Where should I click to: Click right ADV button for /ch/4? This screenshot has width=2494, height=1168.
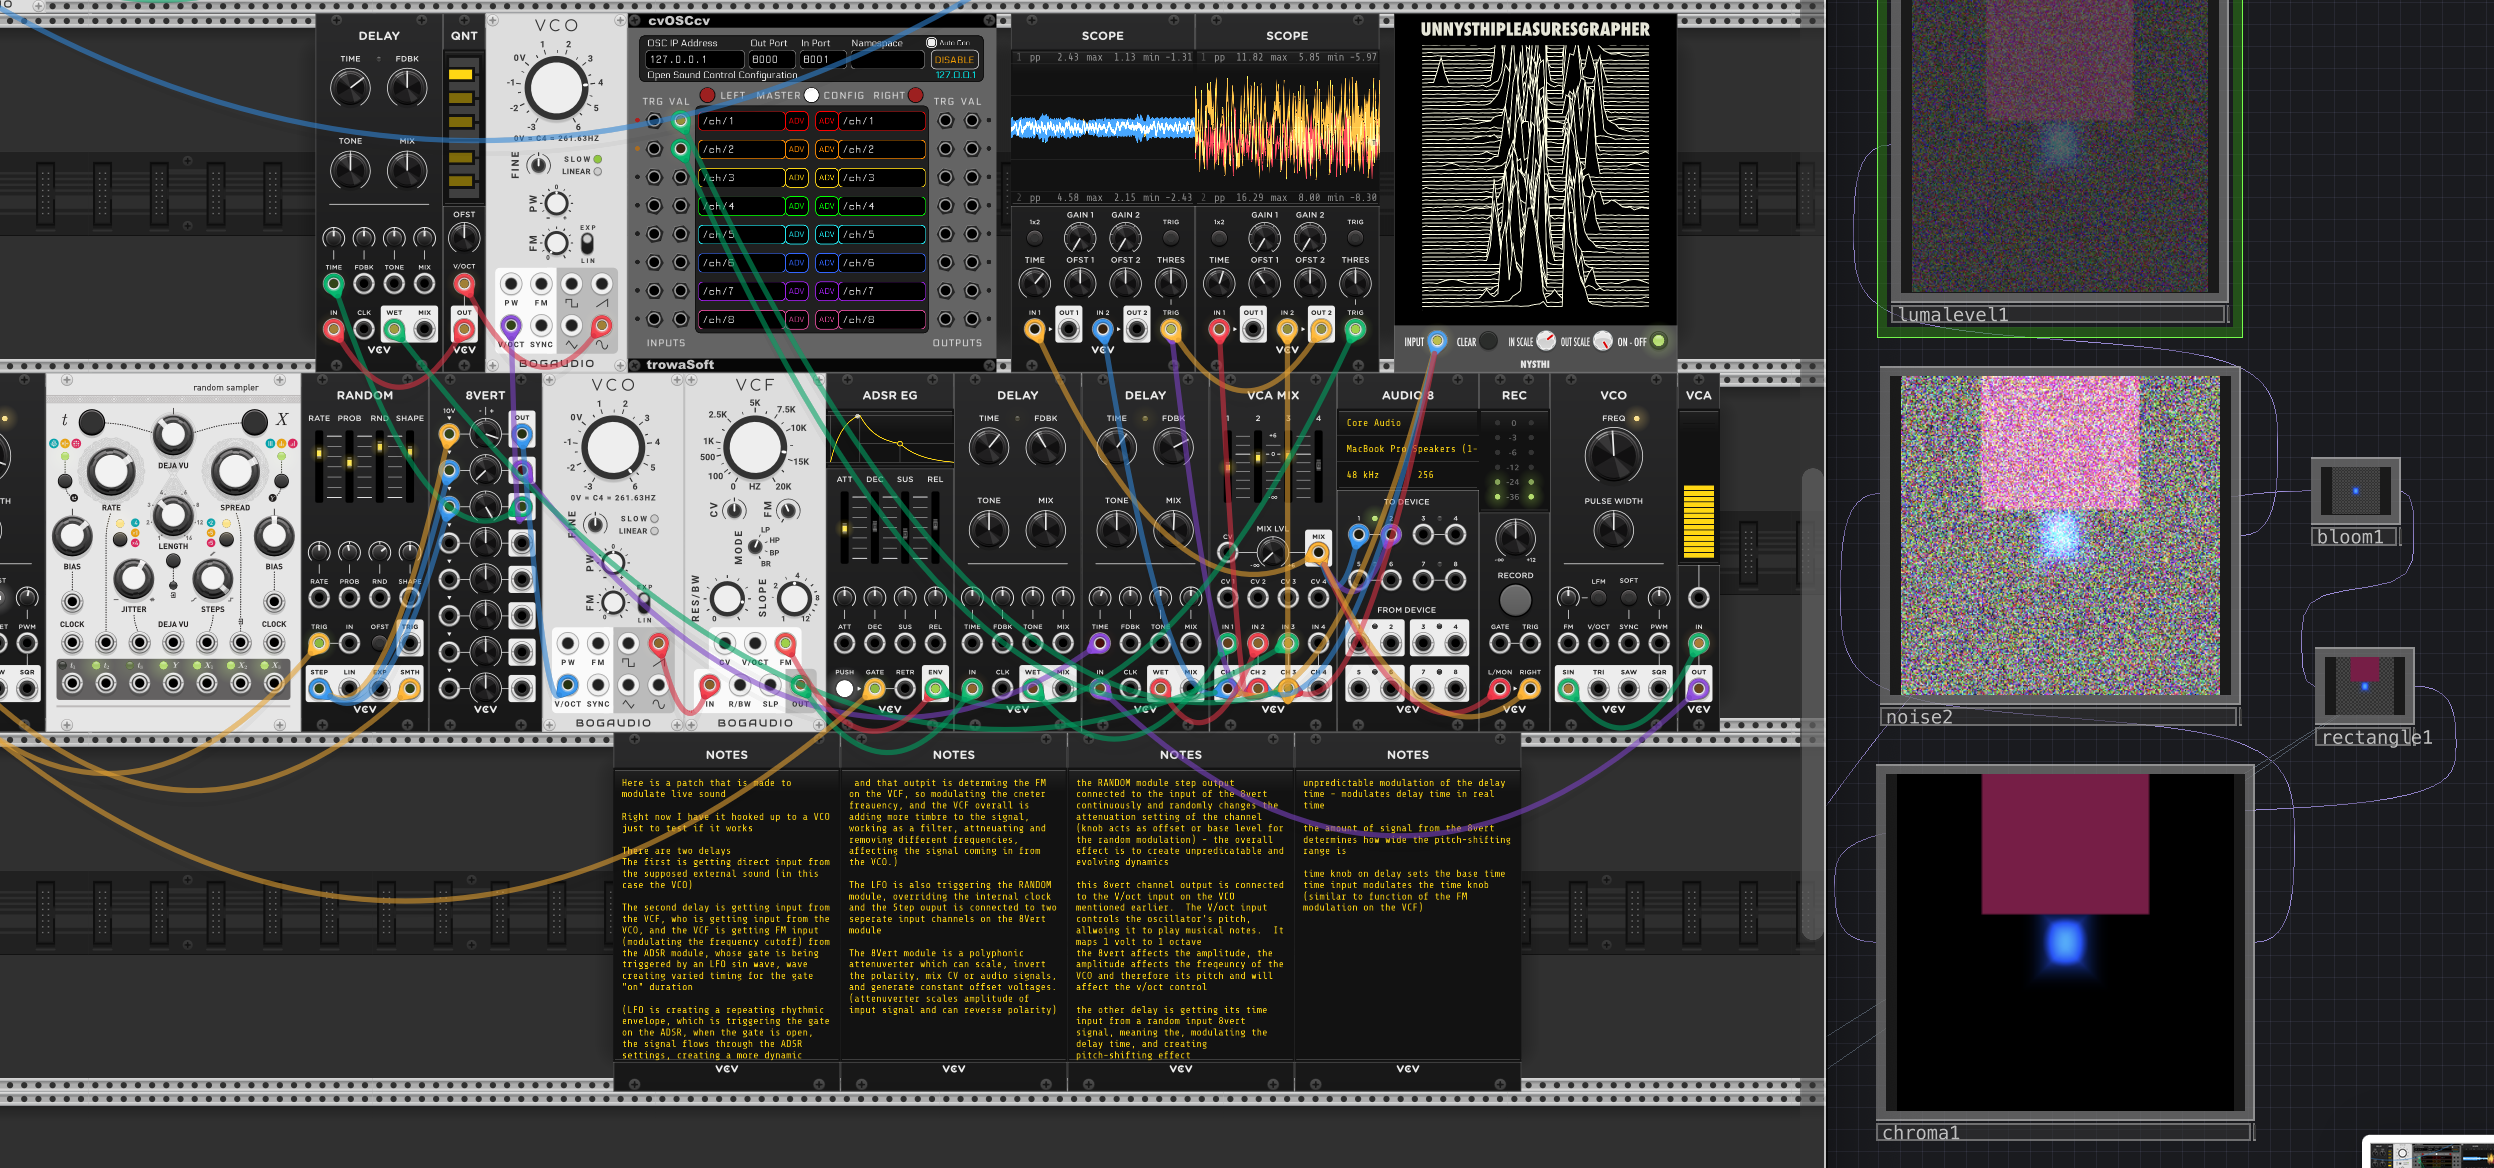(826, 206)
